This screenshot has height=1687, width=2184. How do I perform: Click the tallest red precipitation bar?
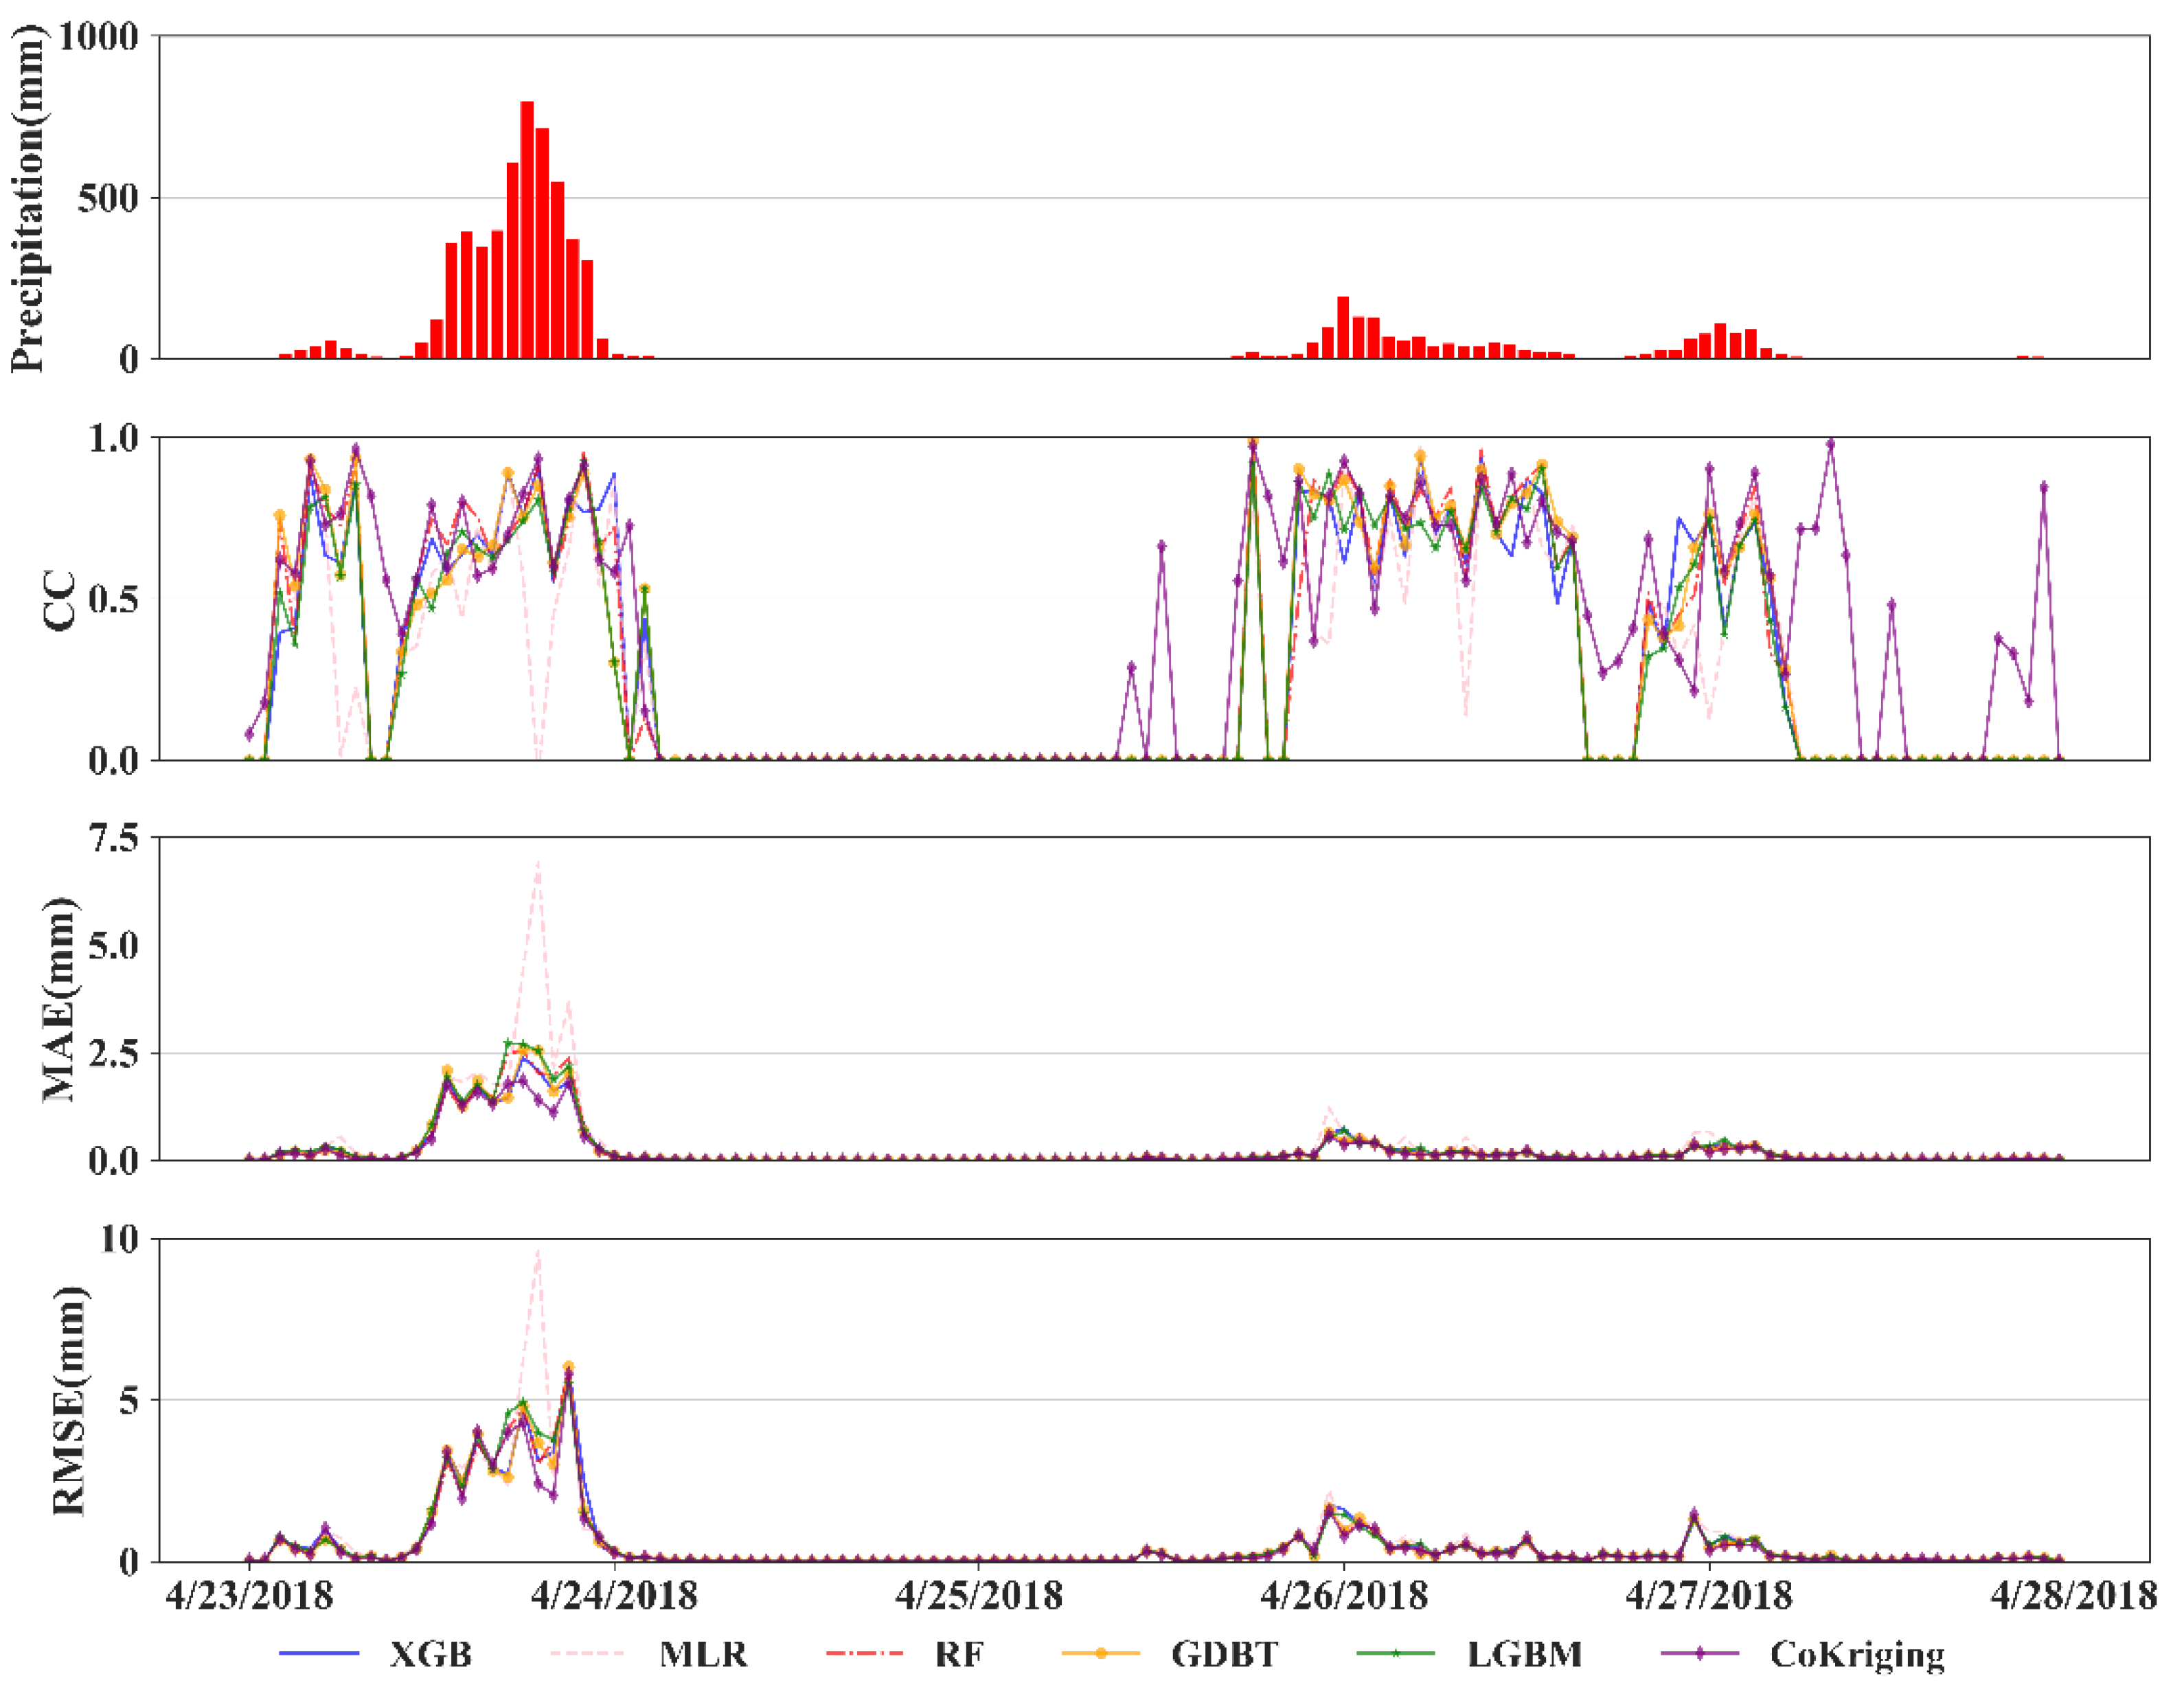pos(527,230)
